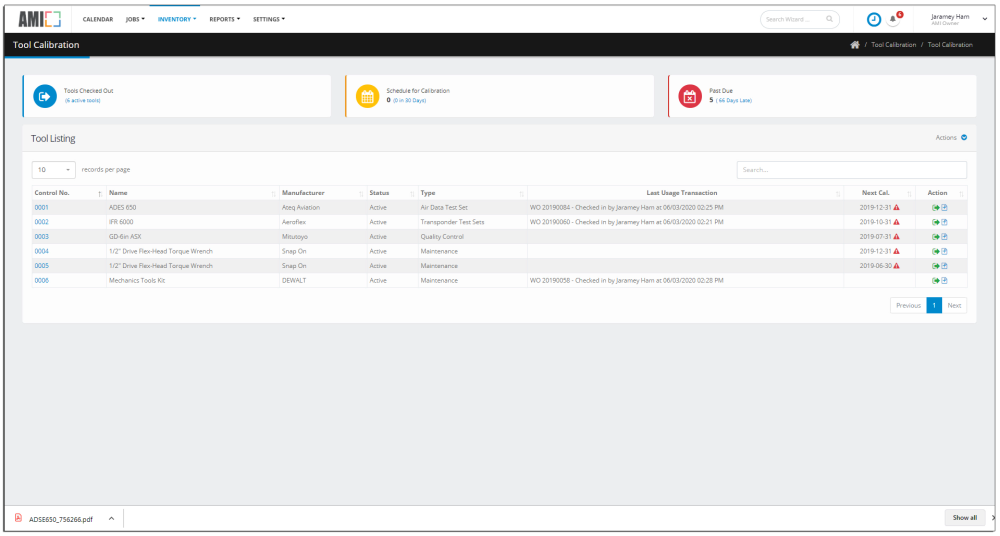Open the notifications bell
Image resolution: width=1000 pixels, height=536 pixels.
click(893, 20)
